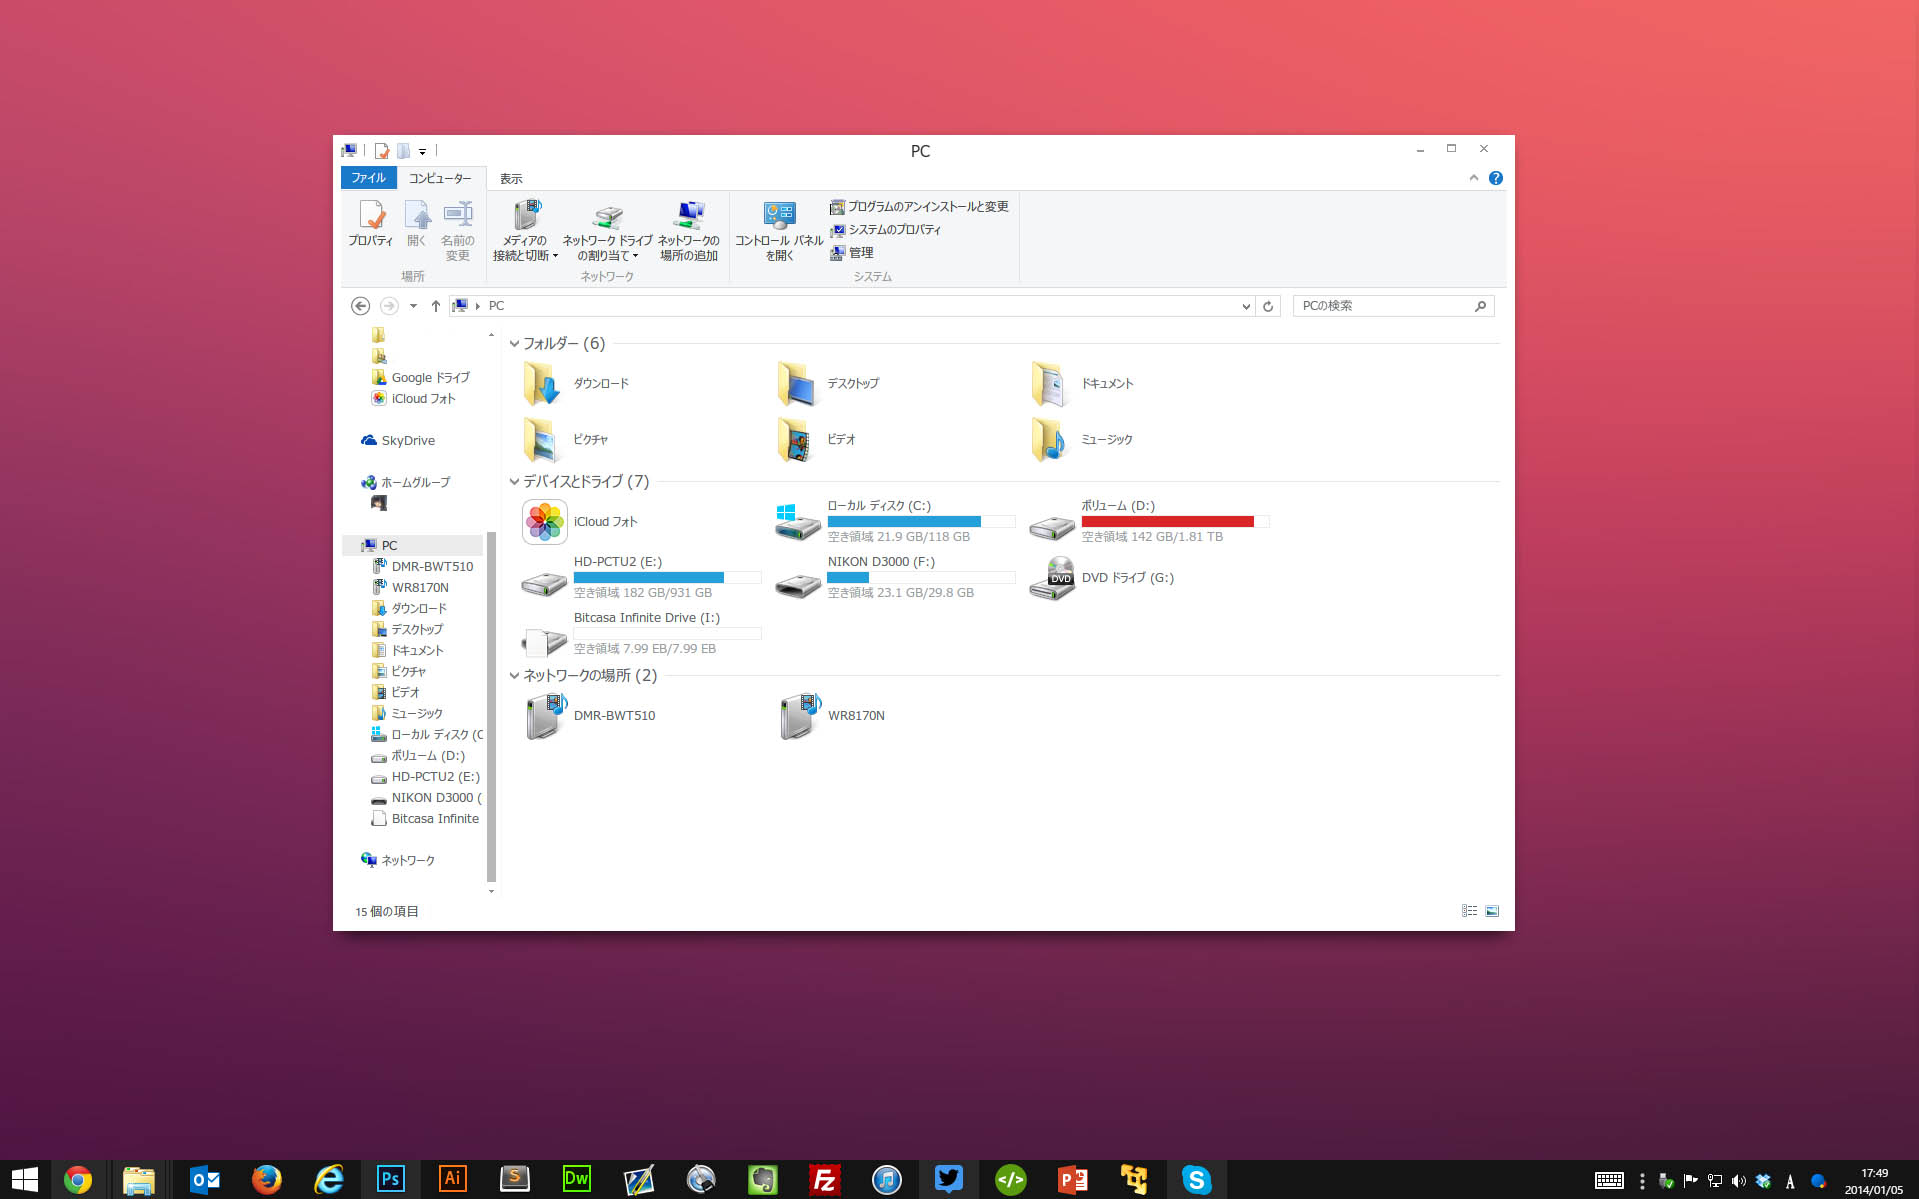Switch to large icons view in status bar

pyautogui.click(x=1492, y=911)
